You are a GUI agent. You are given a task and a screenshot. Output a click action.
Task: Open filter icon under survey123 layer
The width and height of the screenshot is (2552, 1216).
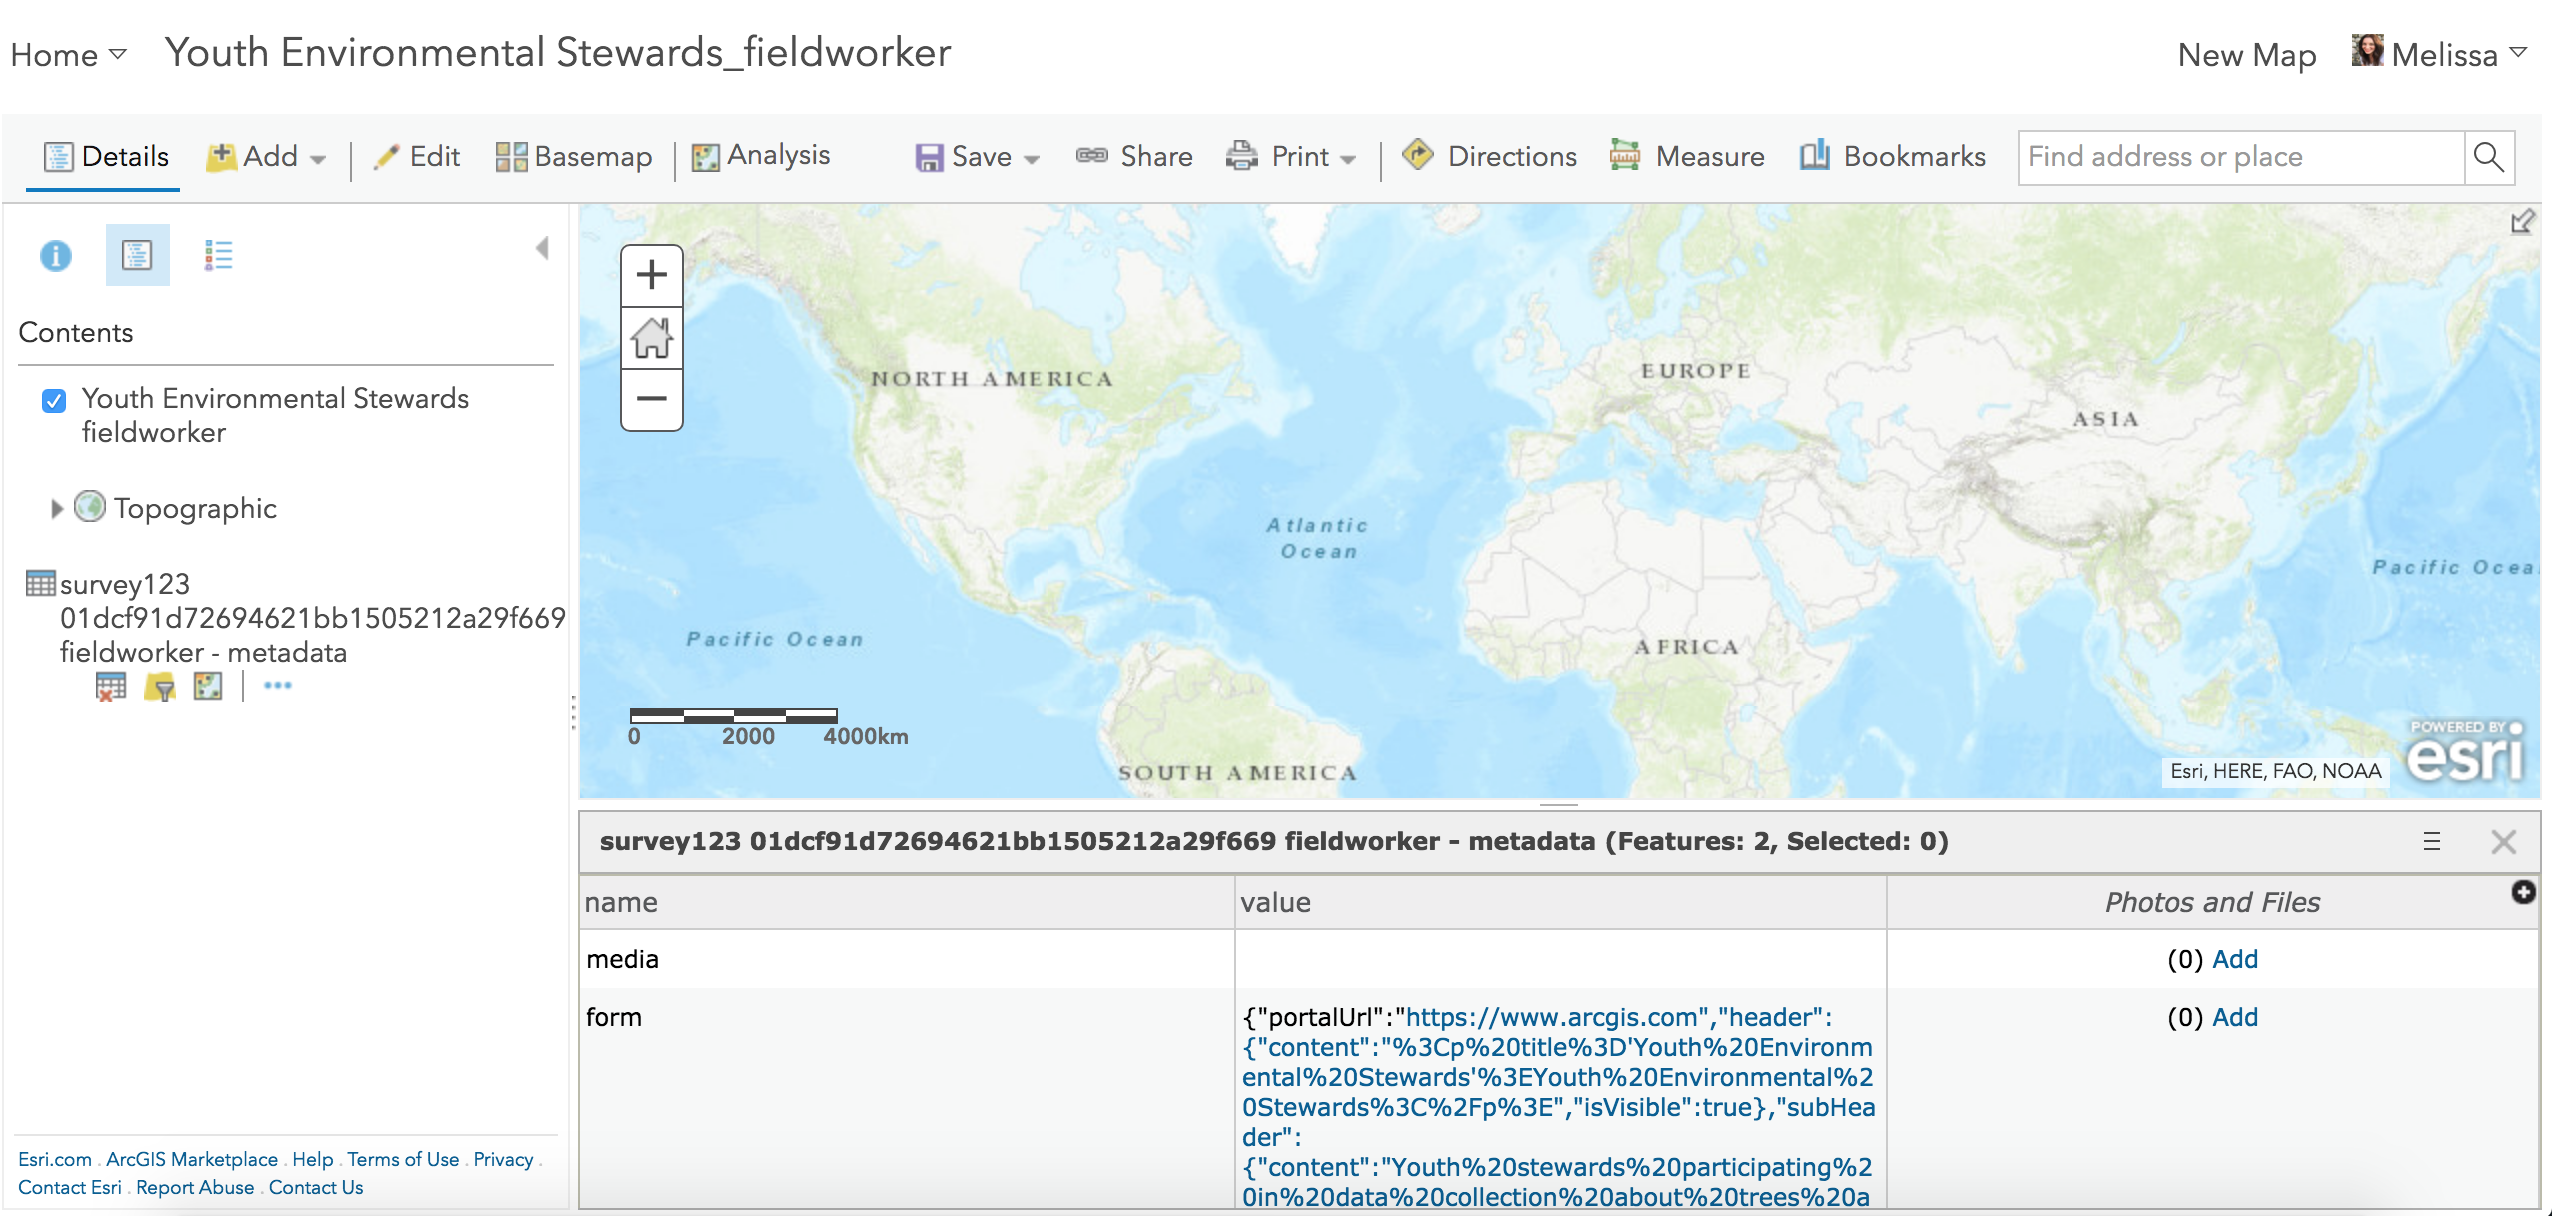(160, 686)
